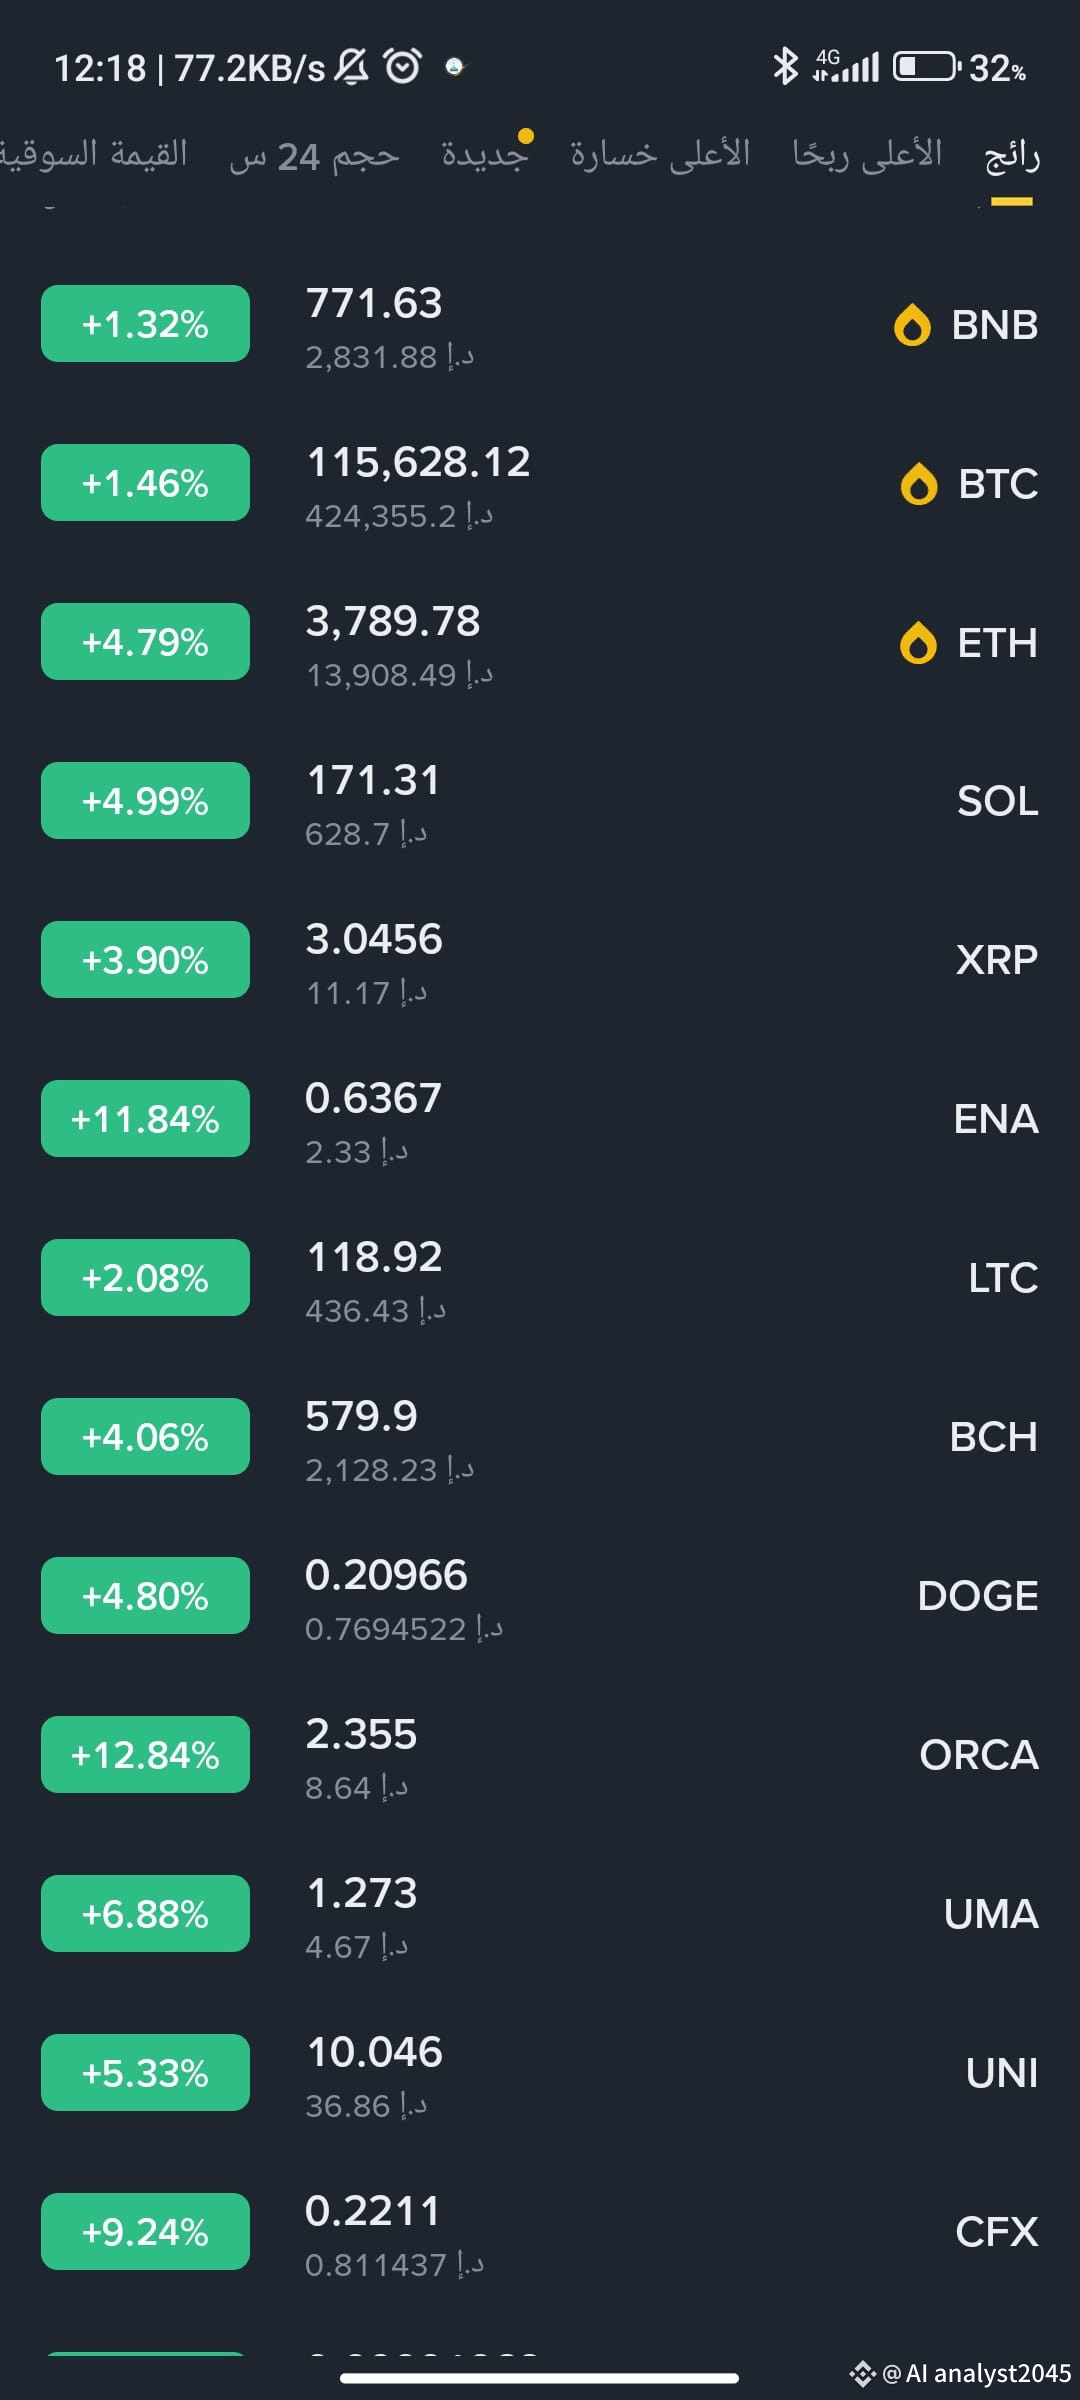Open the حجم 24 س volume tab

coord(314,156)
